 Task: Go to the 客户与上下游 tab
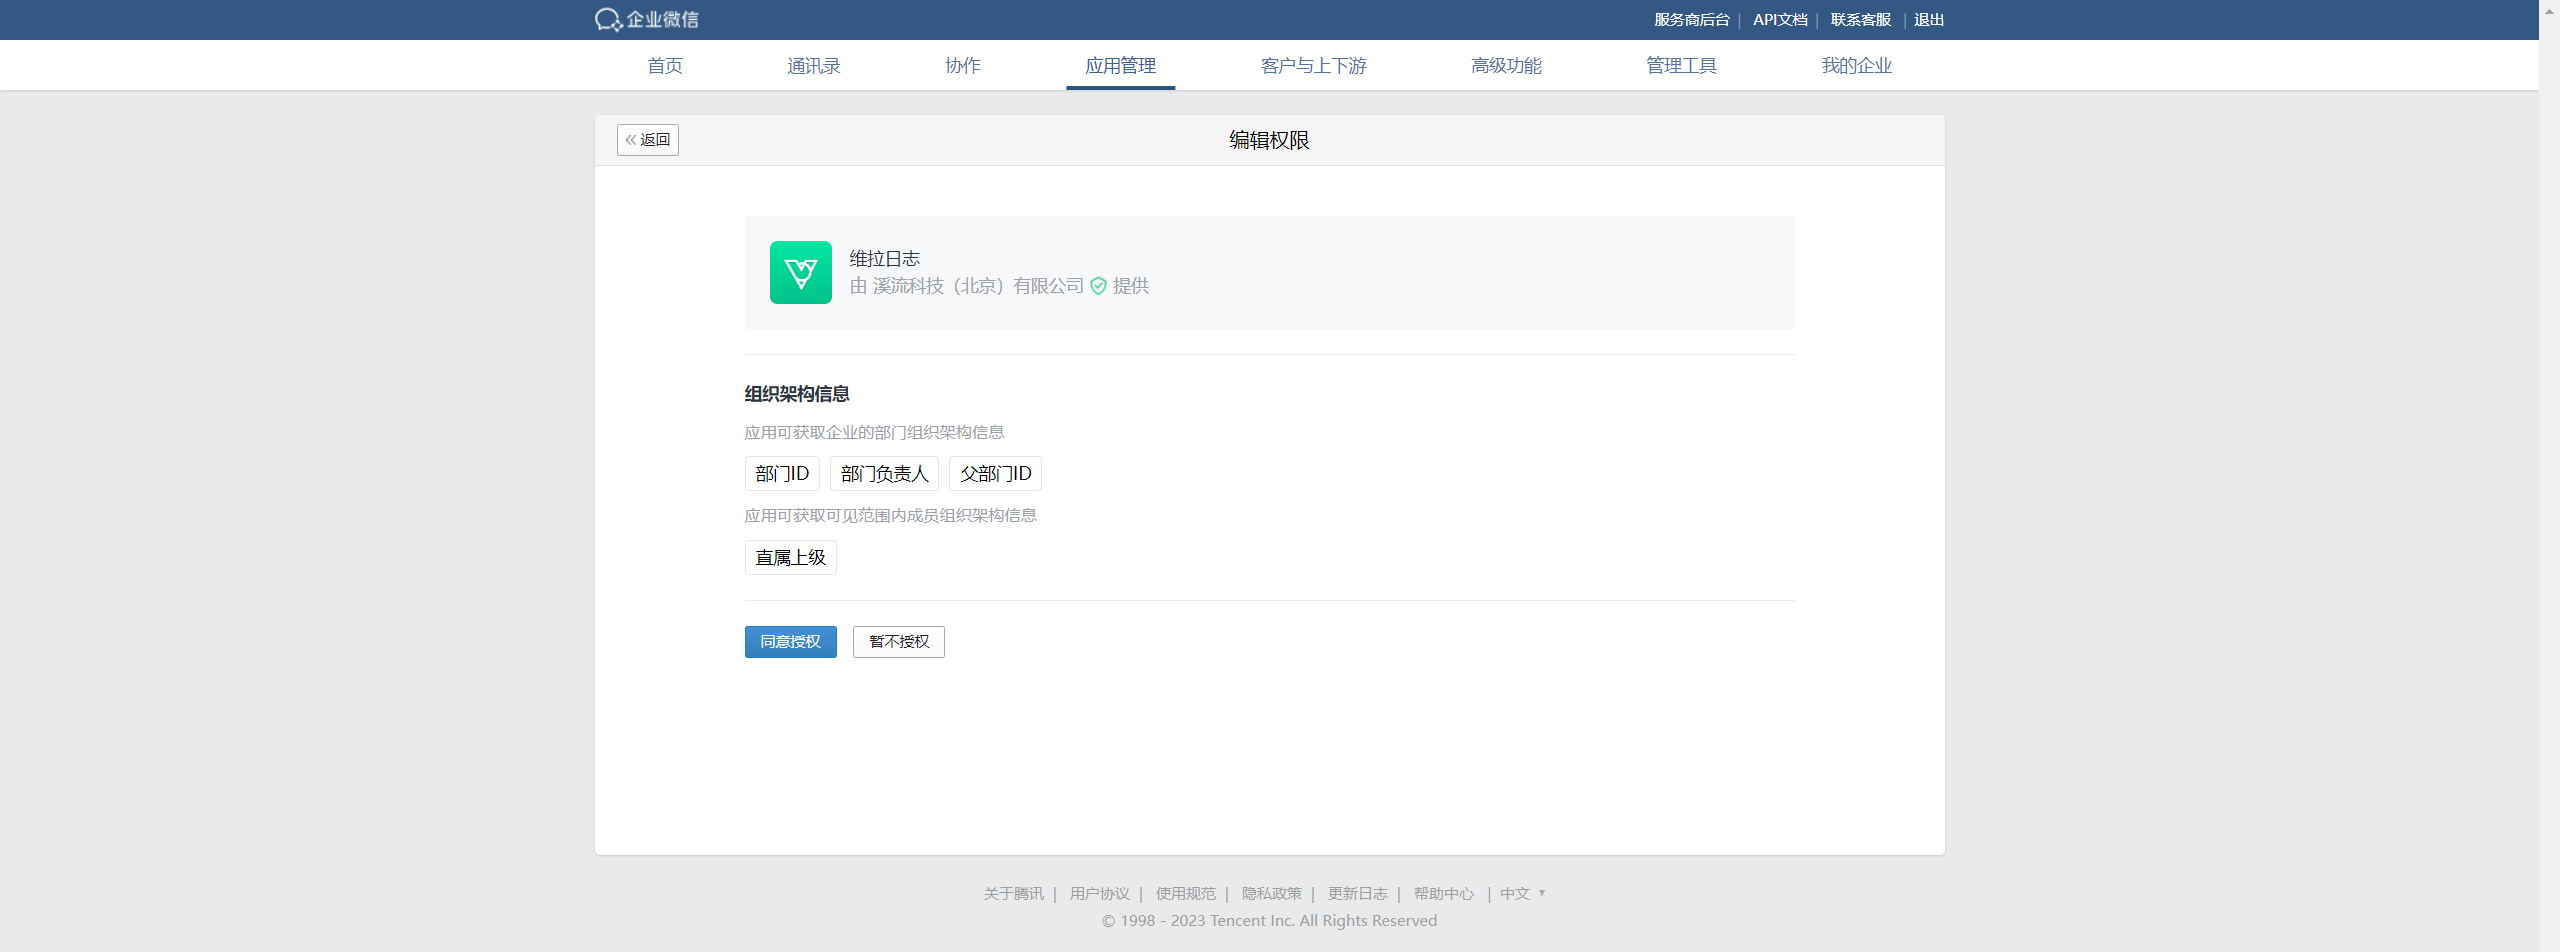[x=1313, y=66]
